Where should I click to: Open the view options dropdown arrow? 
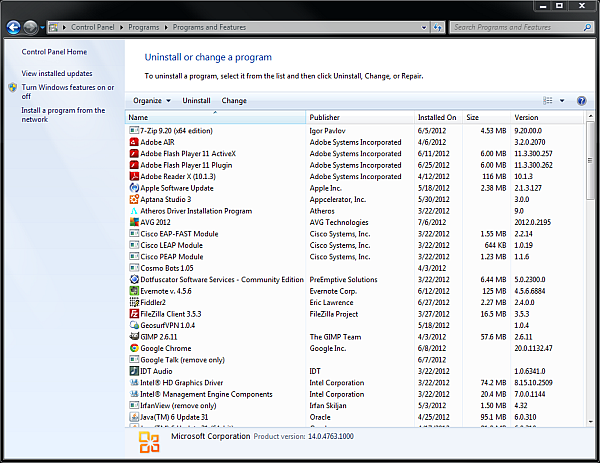[x=562, y=101]
